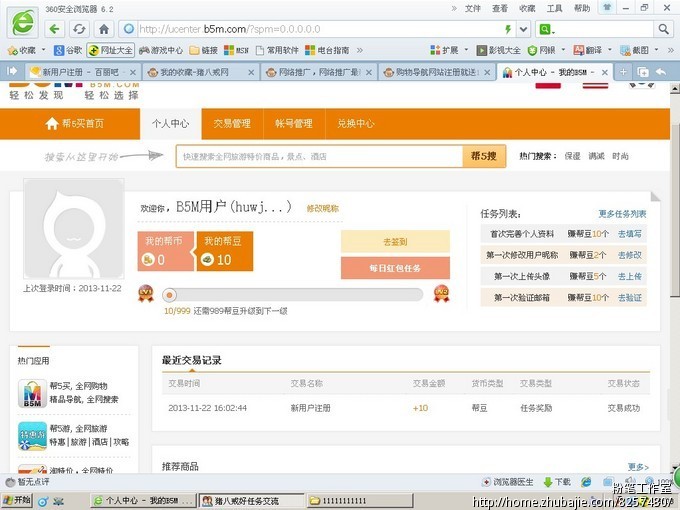This screenshot has height=510, width=680.
Task: Select the 交易管理 navigation tab
Action: point(232,124)
